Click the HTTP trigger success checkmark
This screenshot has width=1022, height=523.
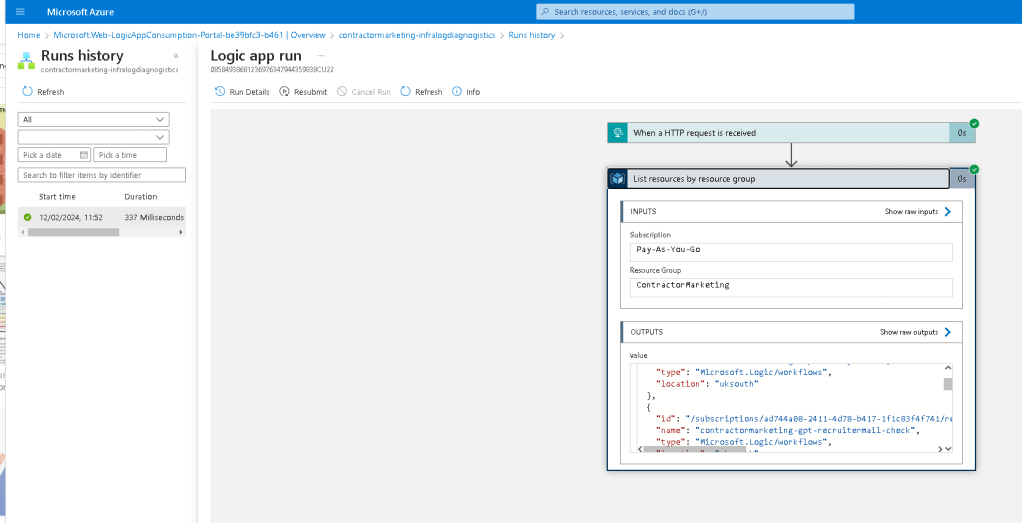click(974, 123)
